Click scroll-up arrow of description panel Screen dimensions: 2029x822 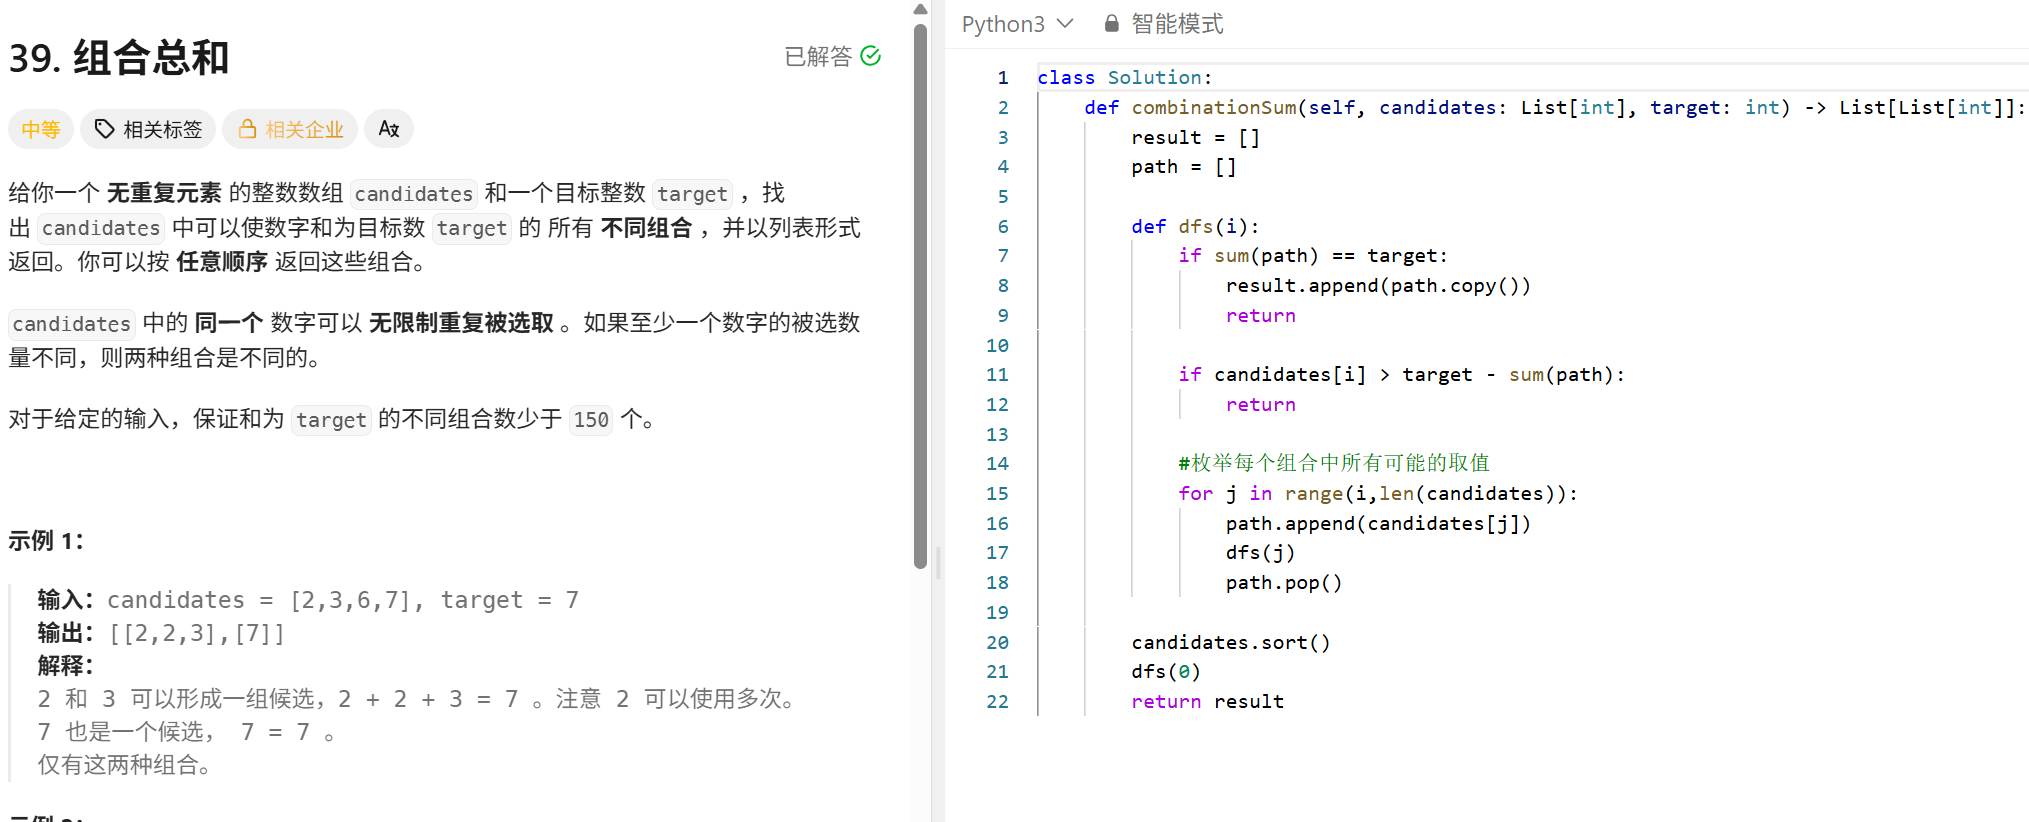920,9
